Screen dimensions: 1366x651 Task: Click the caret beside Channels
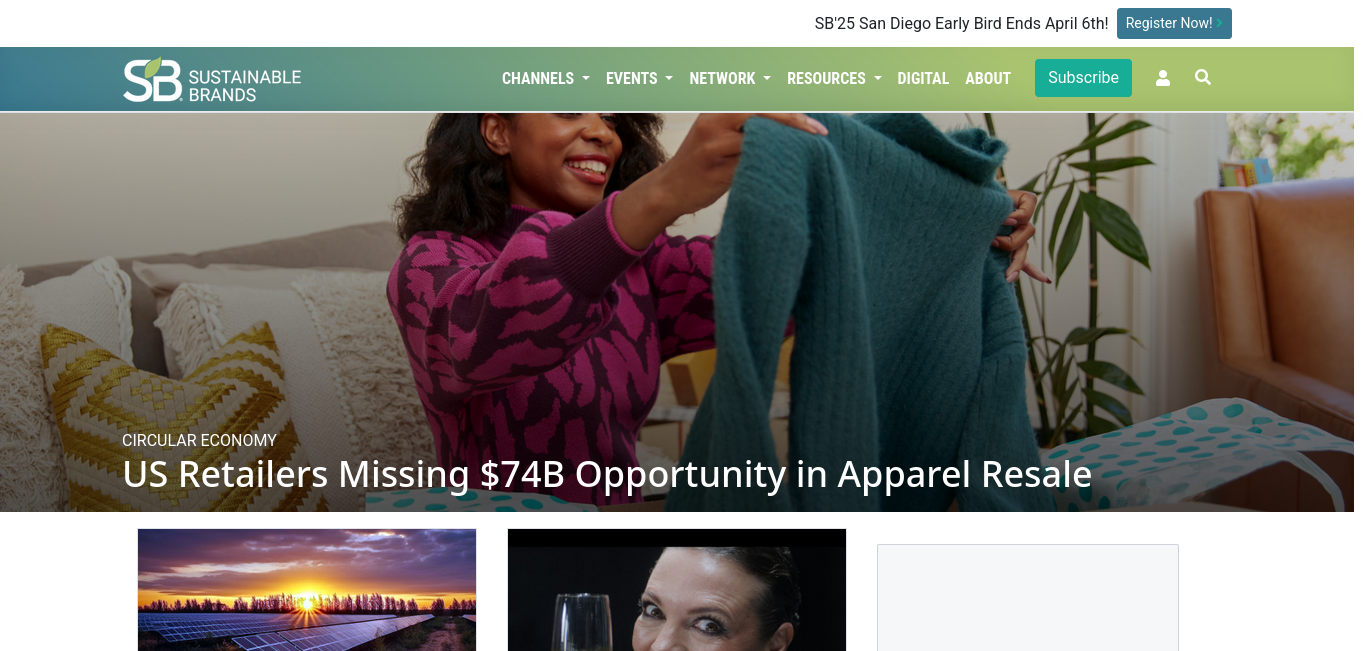click(x=586, y=78)
